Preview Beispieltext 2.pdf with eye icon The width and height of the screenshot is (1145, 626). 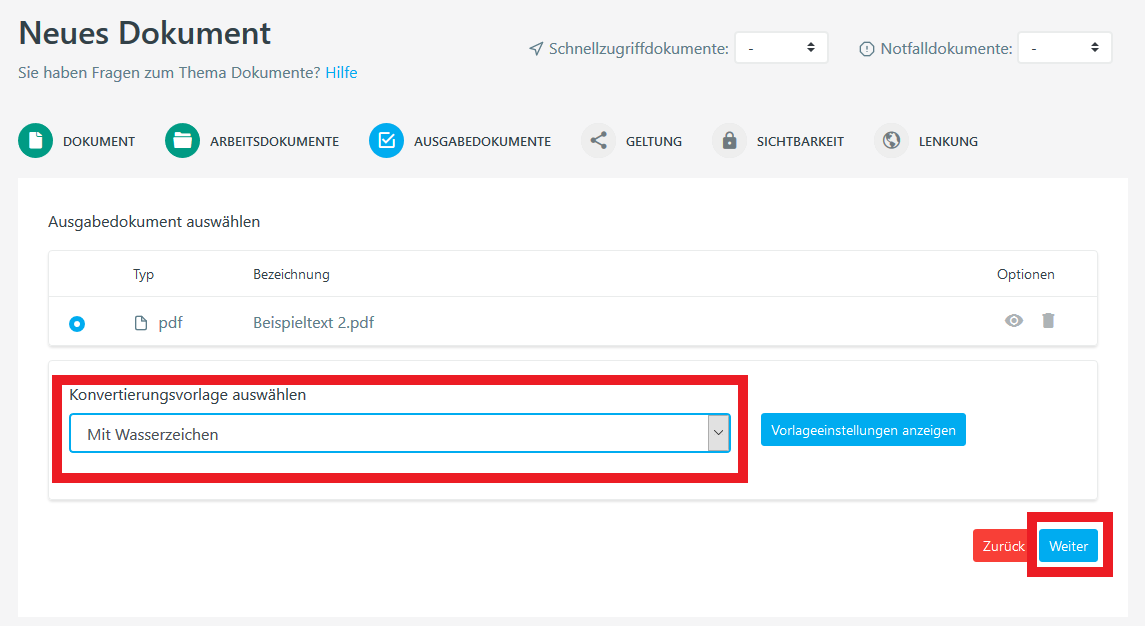(1014, 321)
